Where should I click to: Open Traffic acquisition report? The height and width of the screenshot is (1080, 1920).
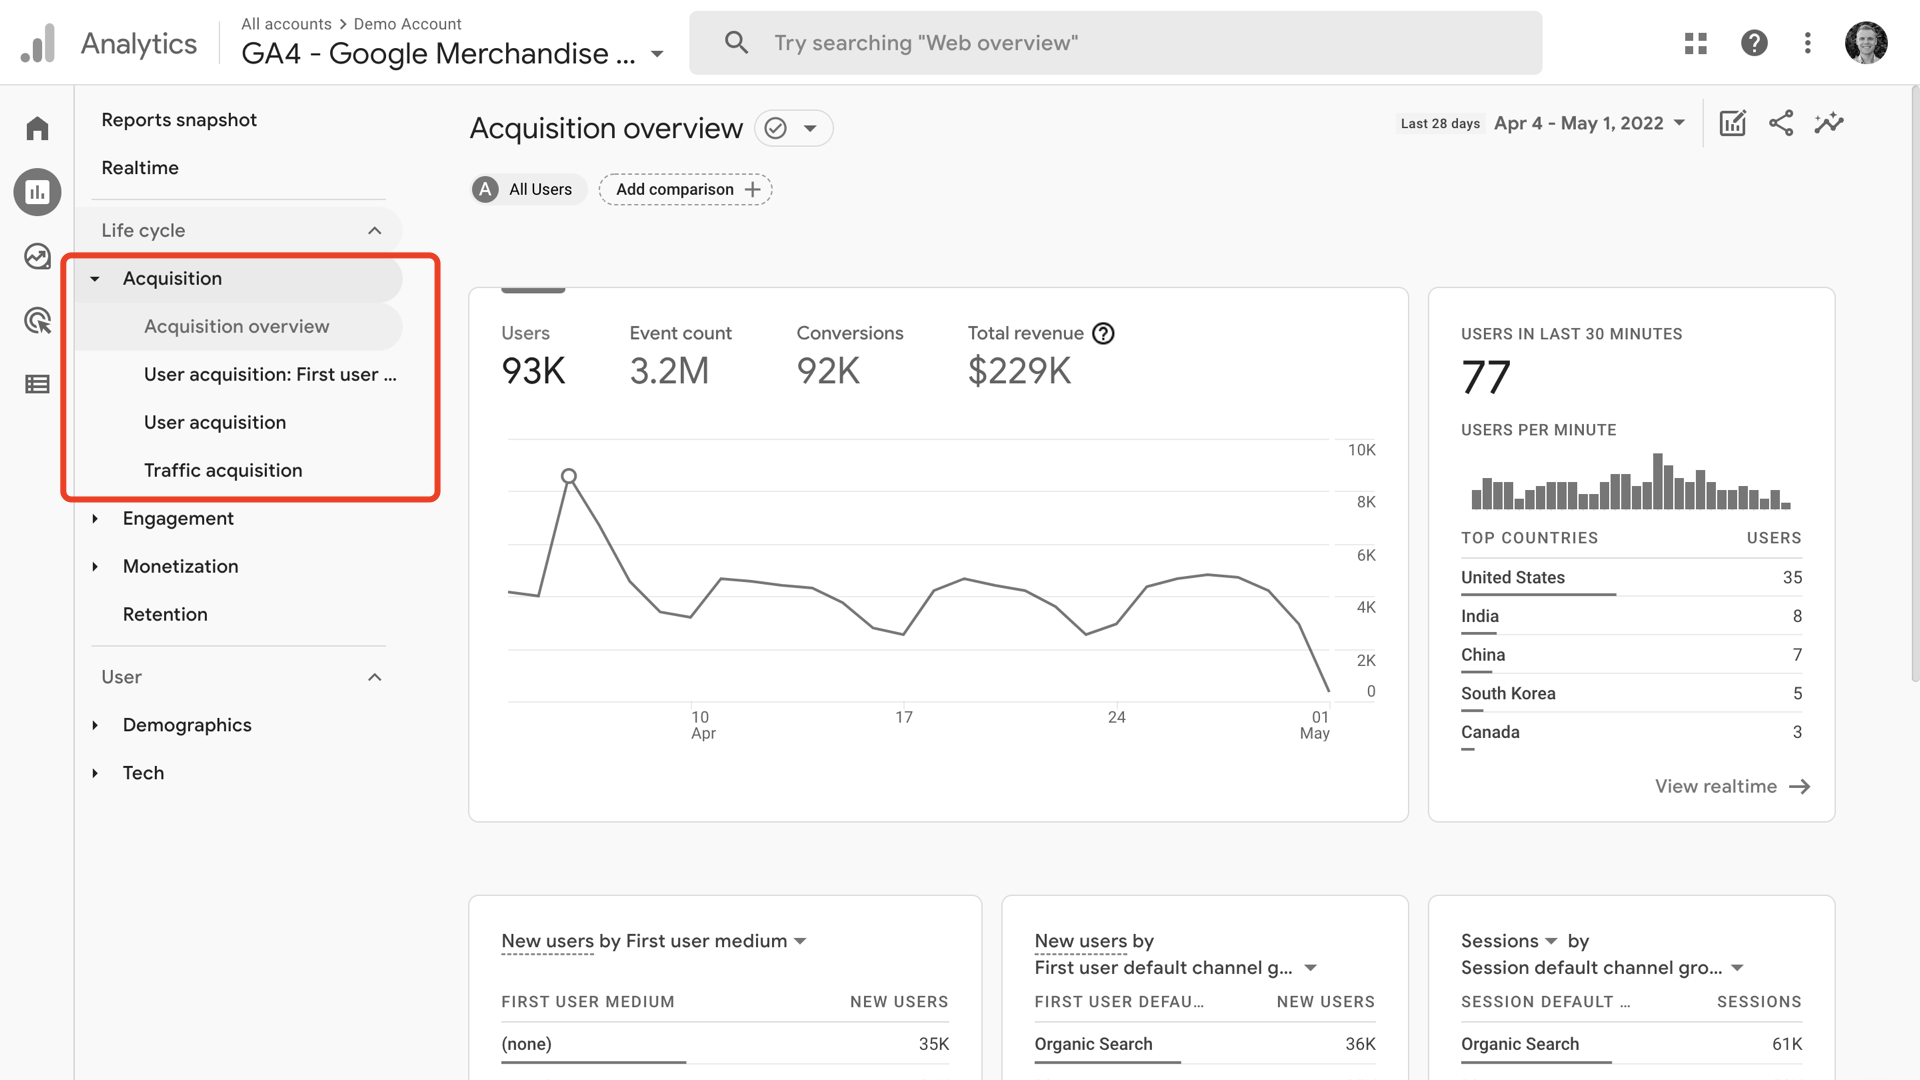pyautogui.click(x=223, y=470)
